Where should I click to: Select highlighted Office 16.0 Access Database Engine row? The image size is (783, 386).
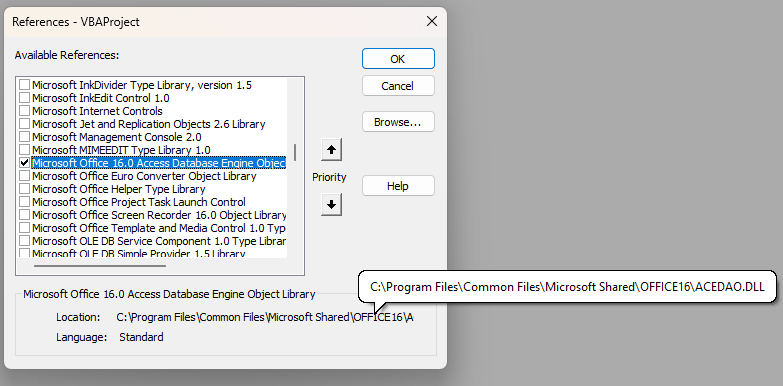159,163
